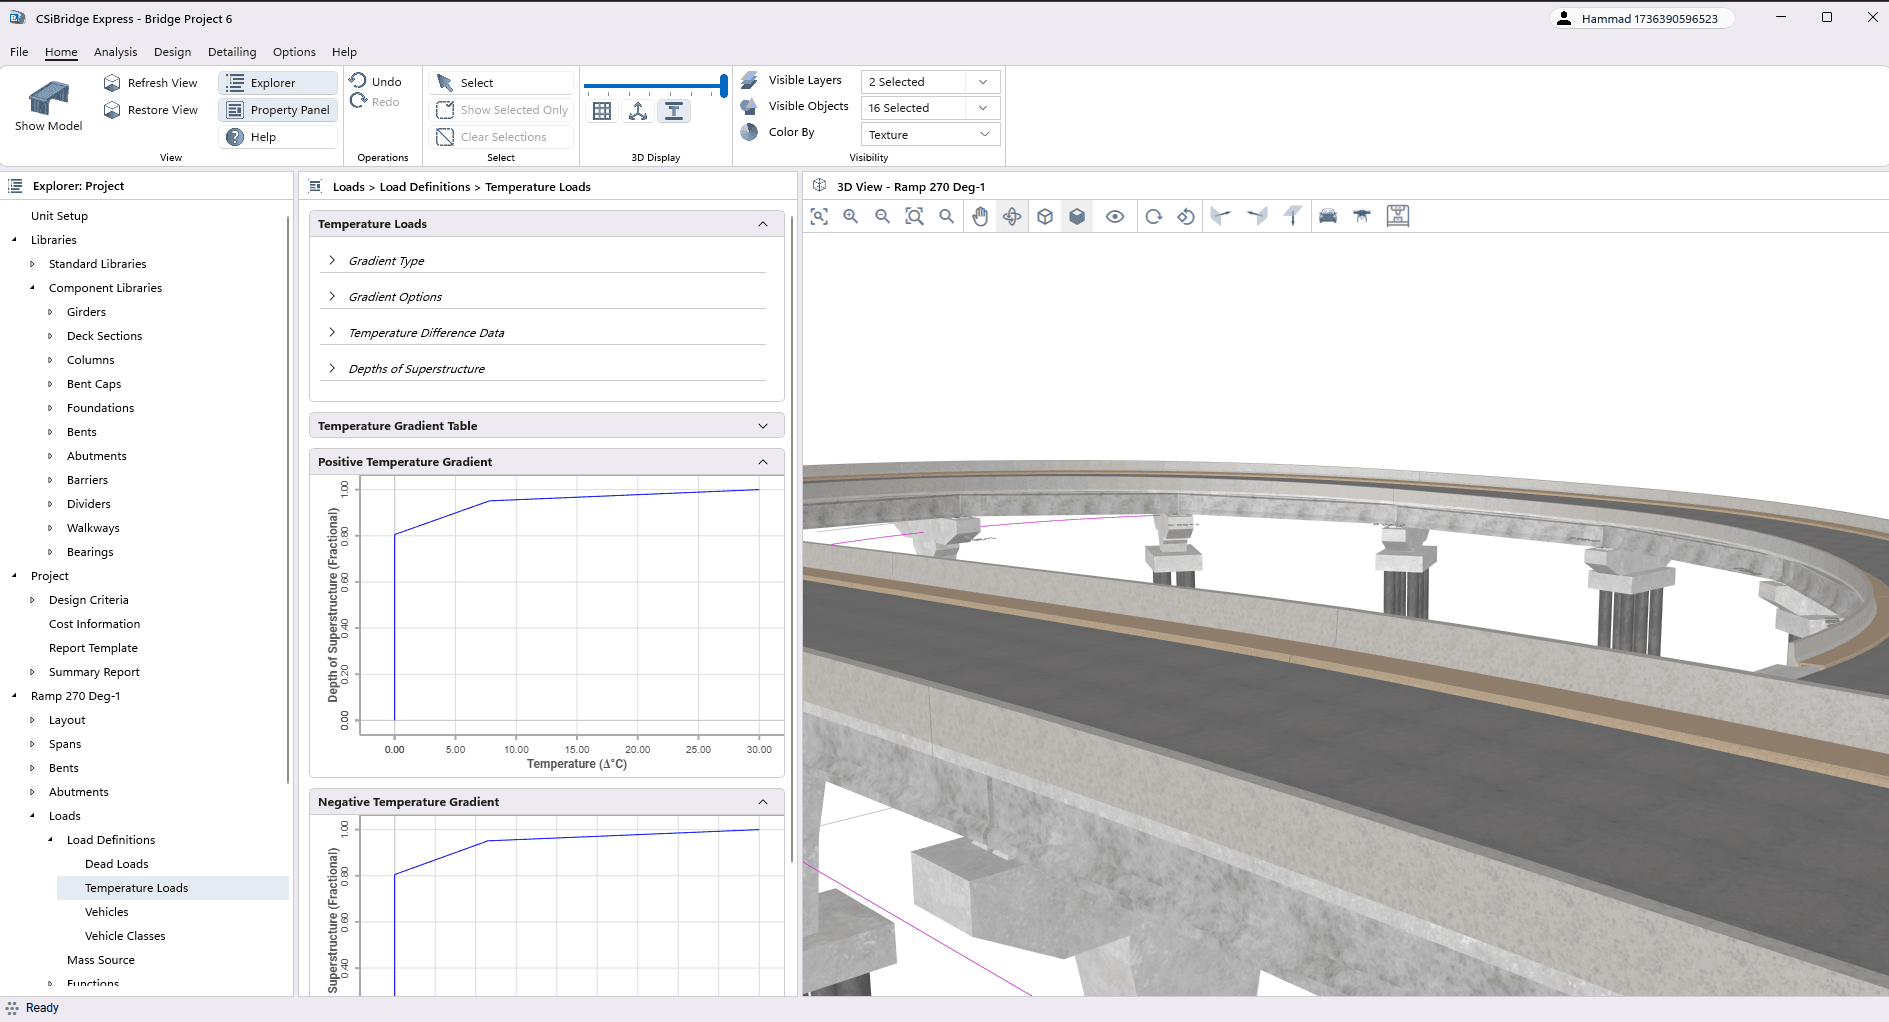Open the Color By Texture dropdown
This screenshot has height=1022, width=1889.
[x=929, y=135]
